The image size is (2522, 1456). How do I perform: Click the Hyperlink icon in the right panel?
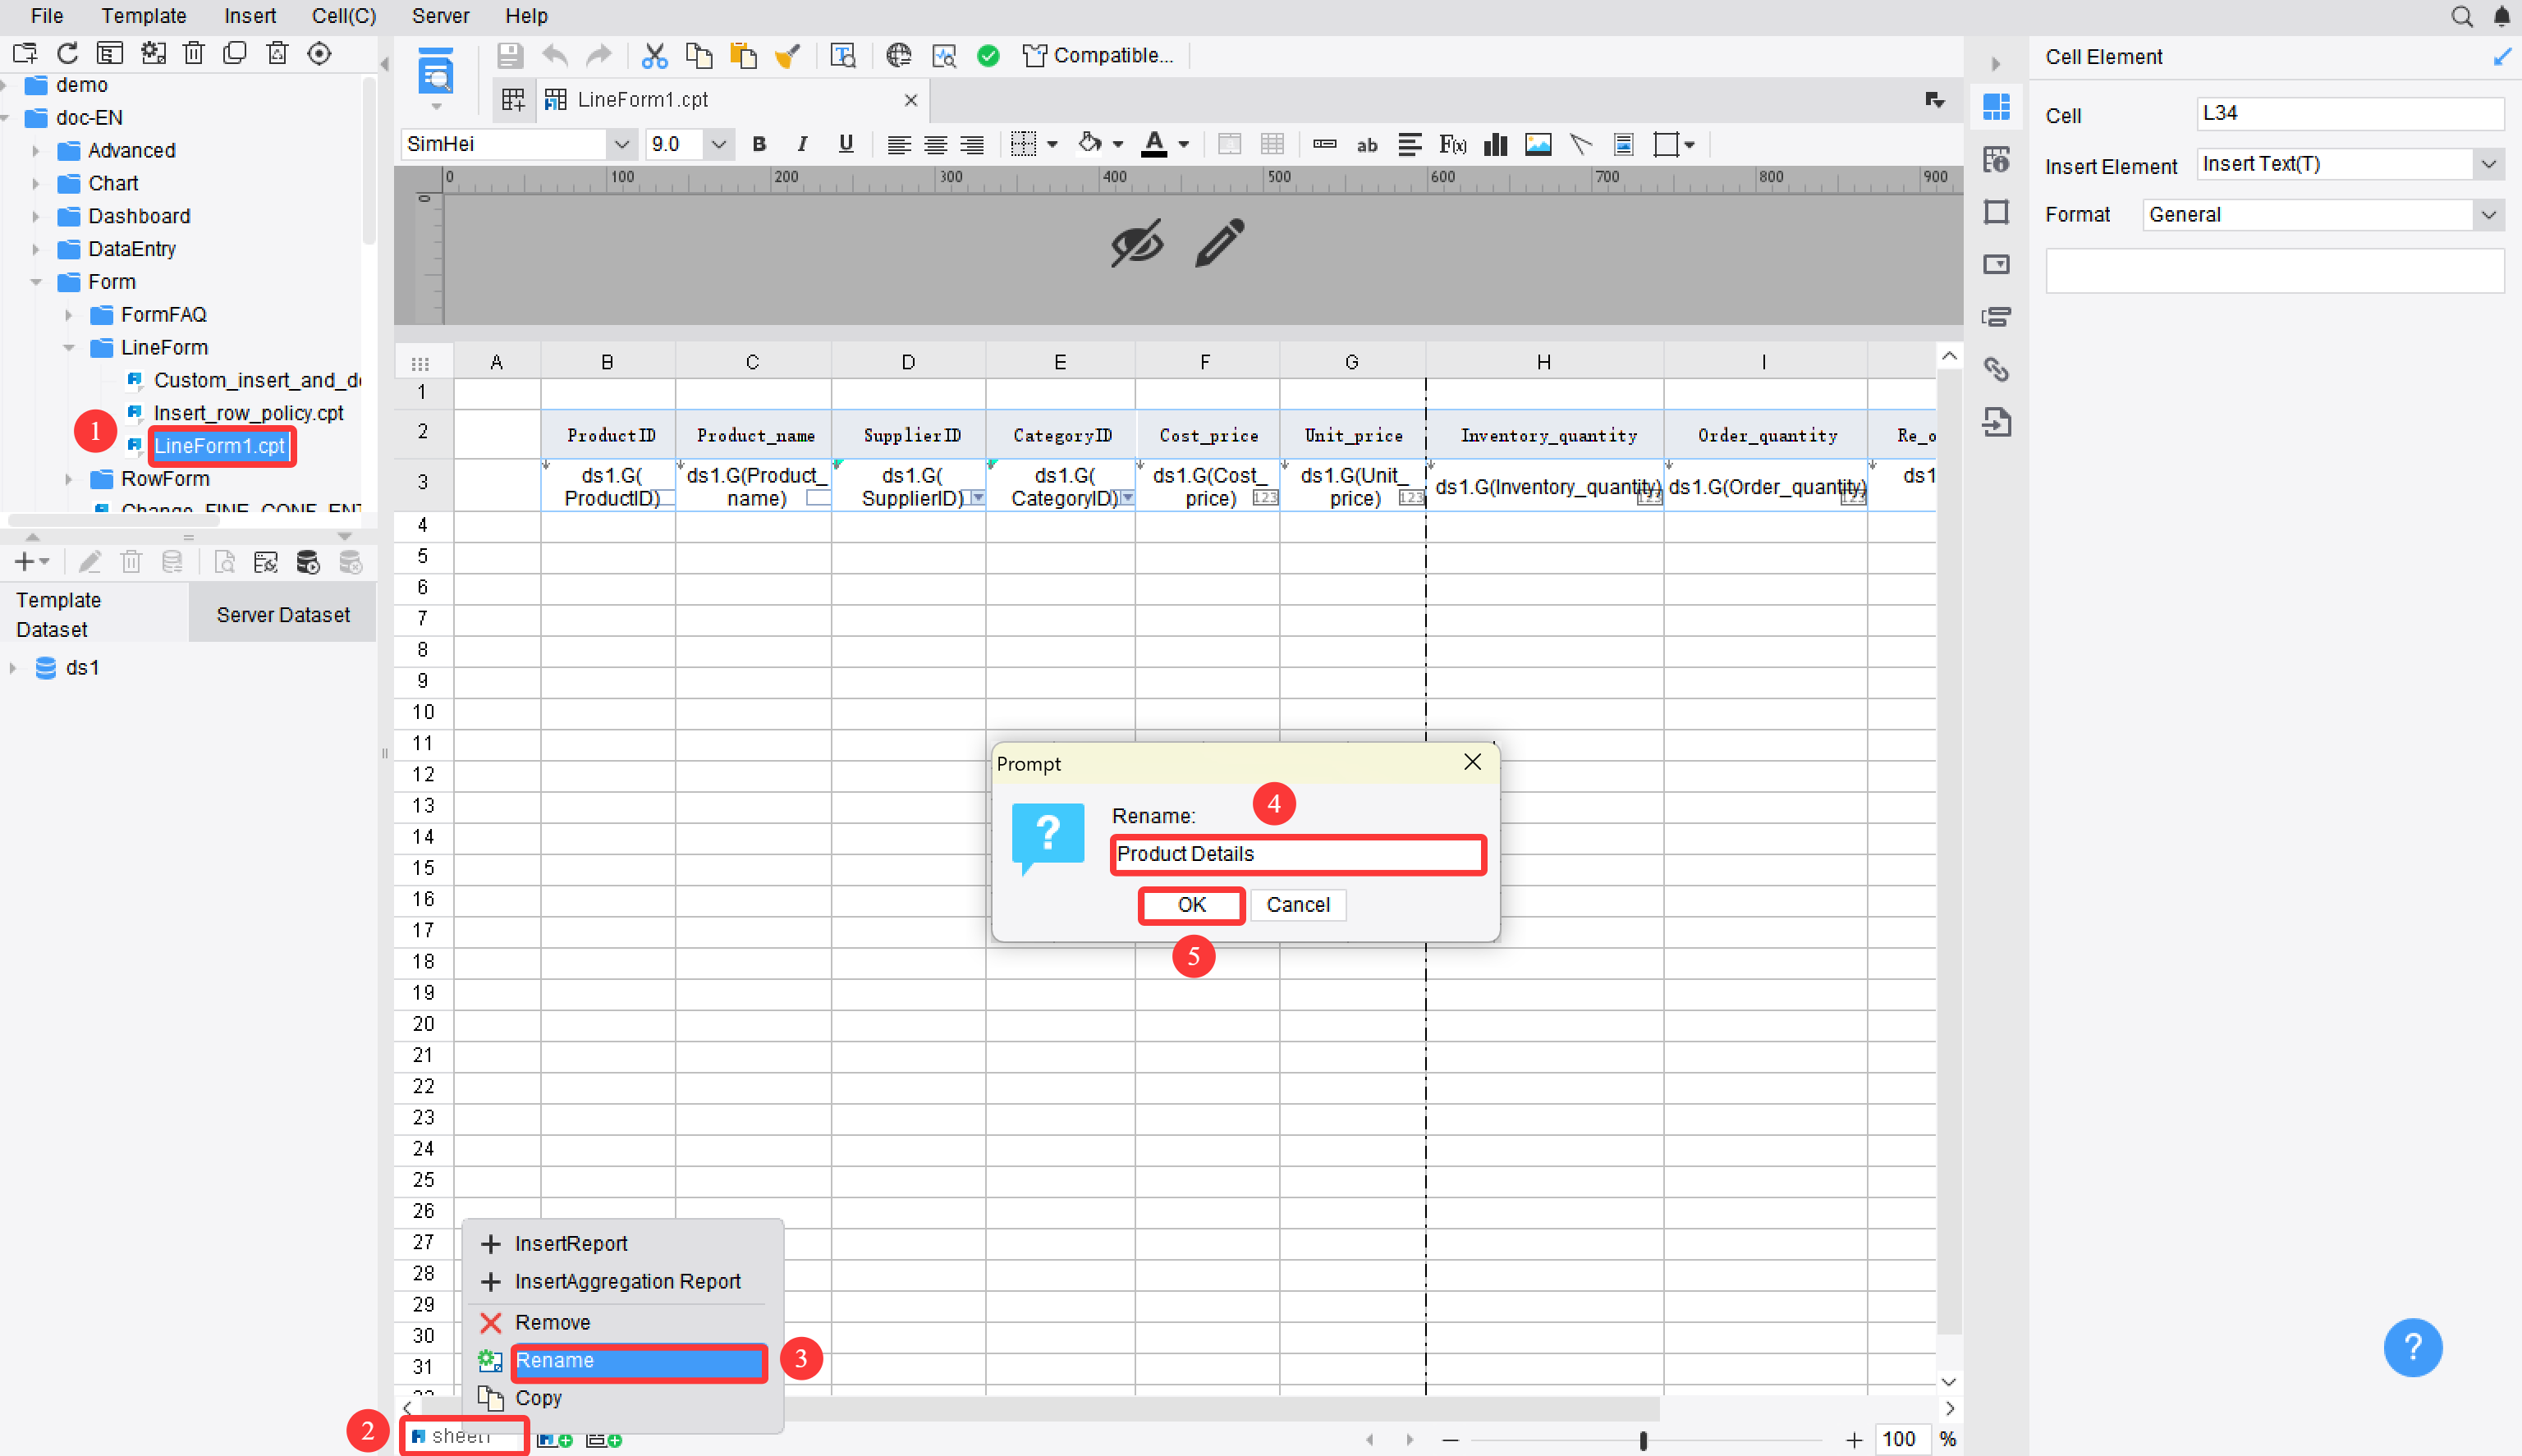coord(1997,369)
